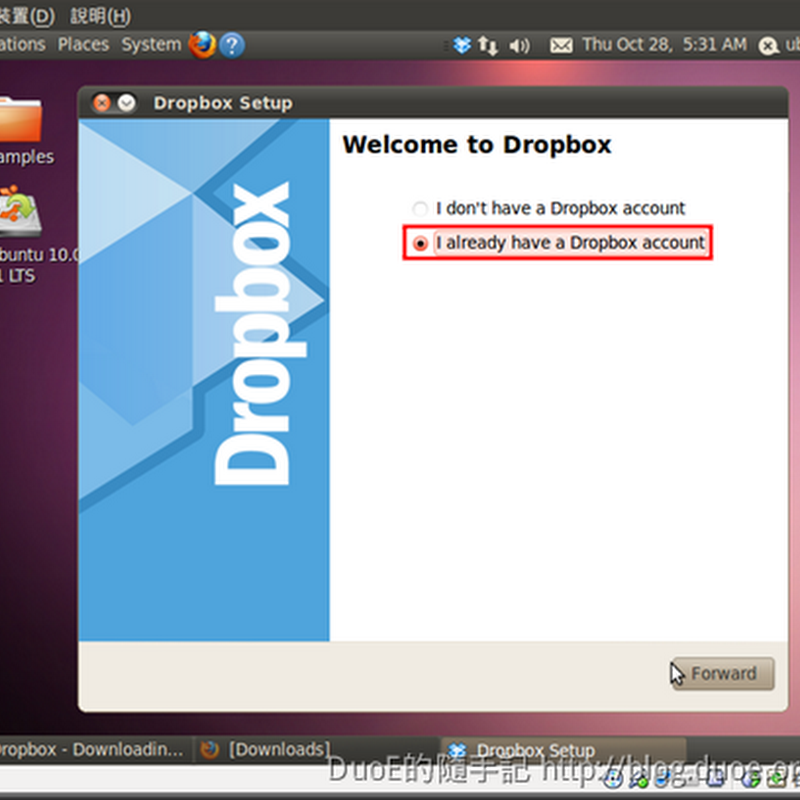Switch to Dropbox Setup taskbar entry
The width and height of the screenshot is (800, 800).
(x=563, y=750)
